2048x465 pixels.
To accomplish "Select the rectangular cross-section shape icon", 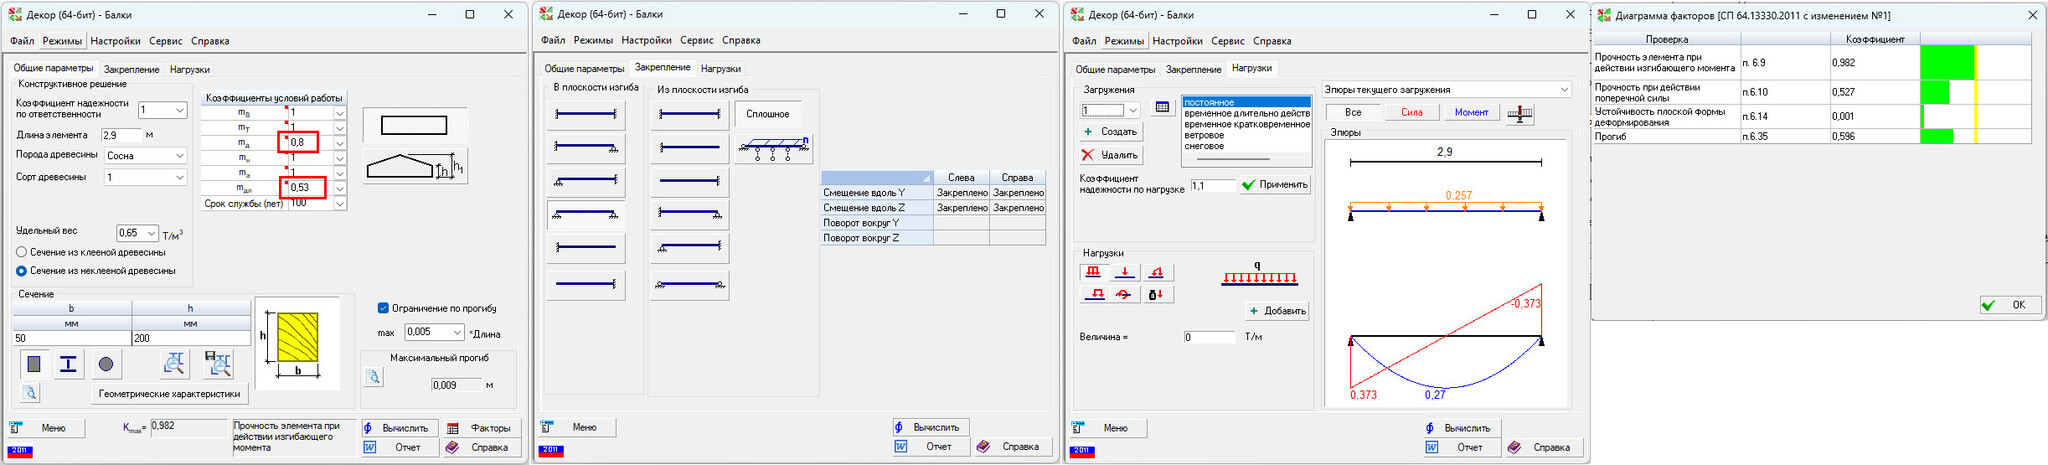I will pyautogui.click(x=34, y=364).
